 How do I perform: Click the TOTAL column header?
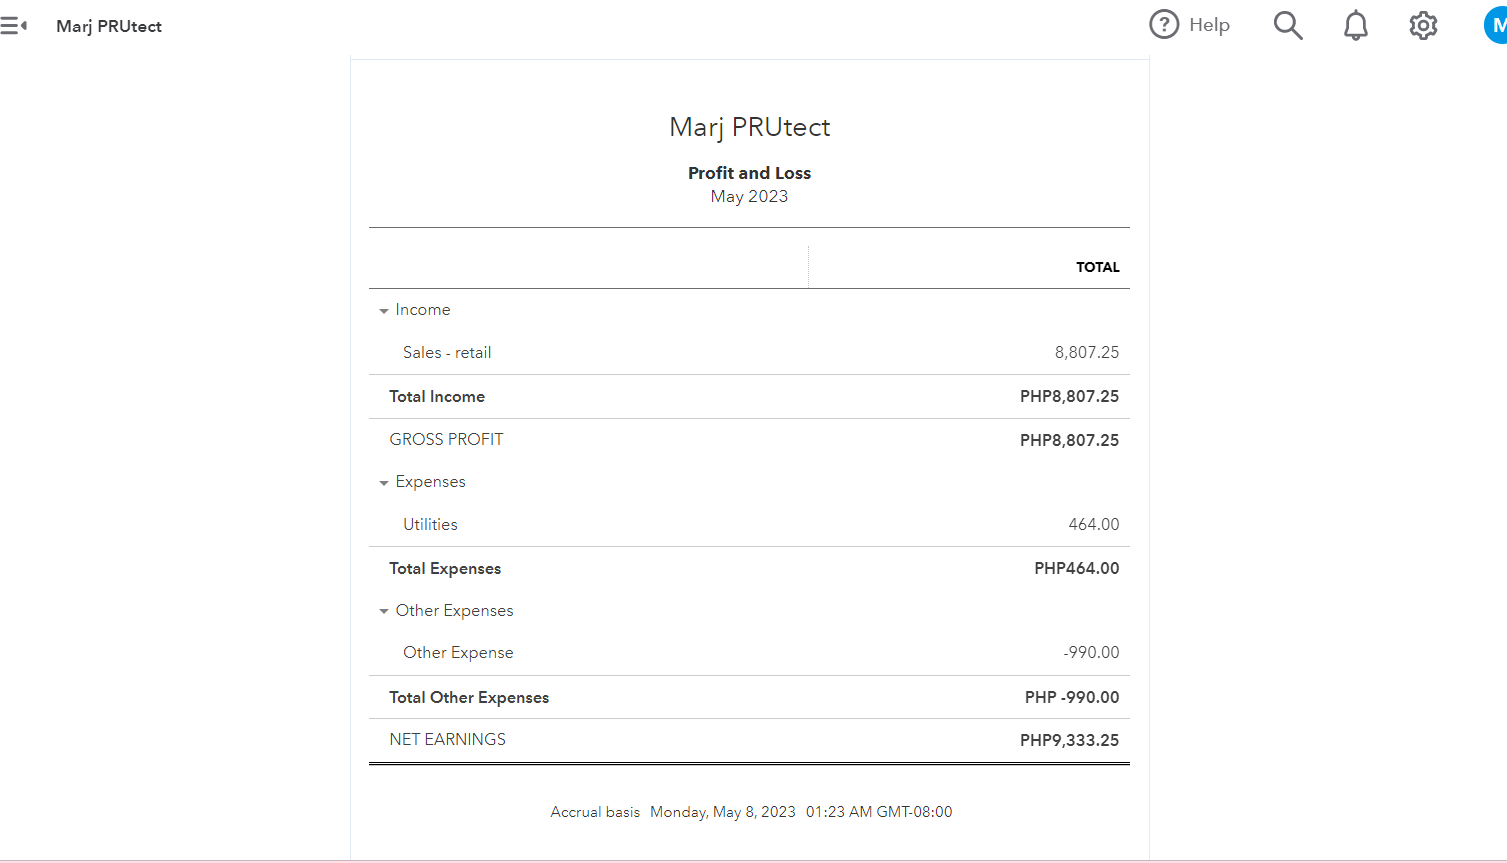[1097, 267]
